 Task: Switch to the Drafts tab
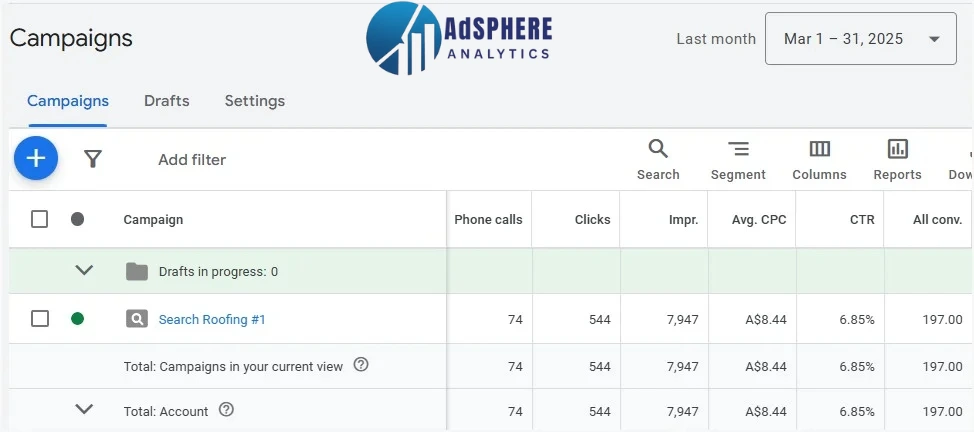[x=166, y=101]
